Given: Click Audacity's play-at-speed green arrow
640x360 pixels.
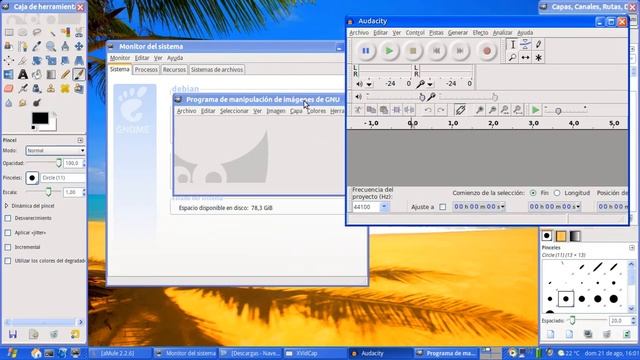Looking at the screenshot, I should pyautogui.click(x=535, y=110).
